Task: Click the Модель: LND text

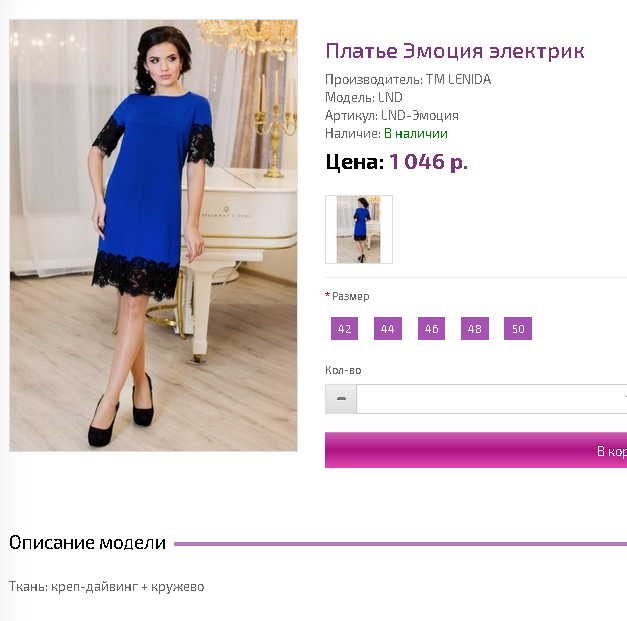Action: coord(364,97)
